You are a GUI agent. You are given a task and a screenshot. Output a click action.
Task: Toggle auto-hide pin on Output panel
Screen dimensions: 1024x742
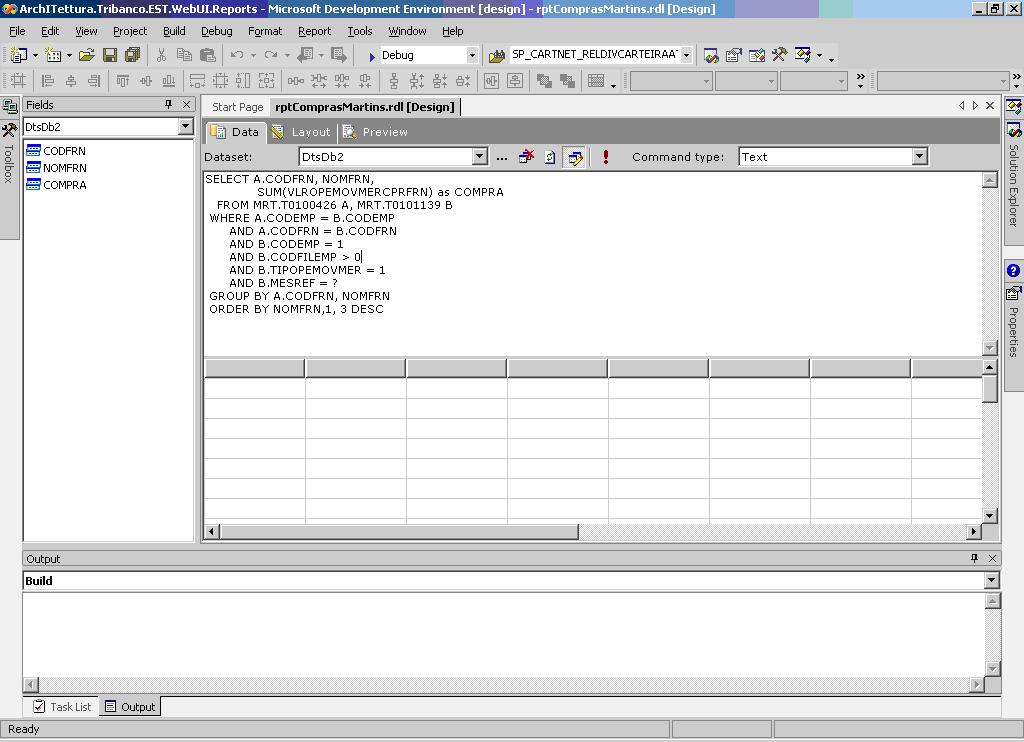click(974, 559)
